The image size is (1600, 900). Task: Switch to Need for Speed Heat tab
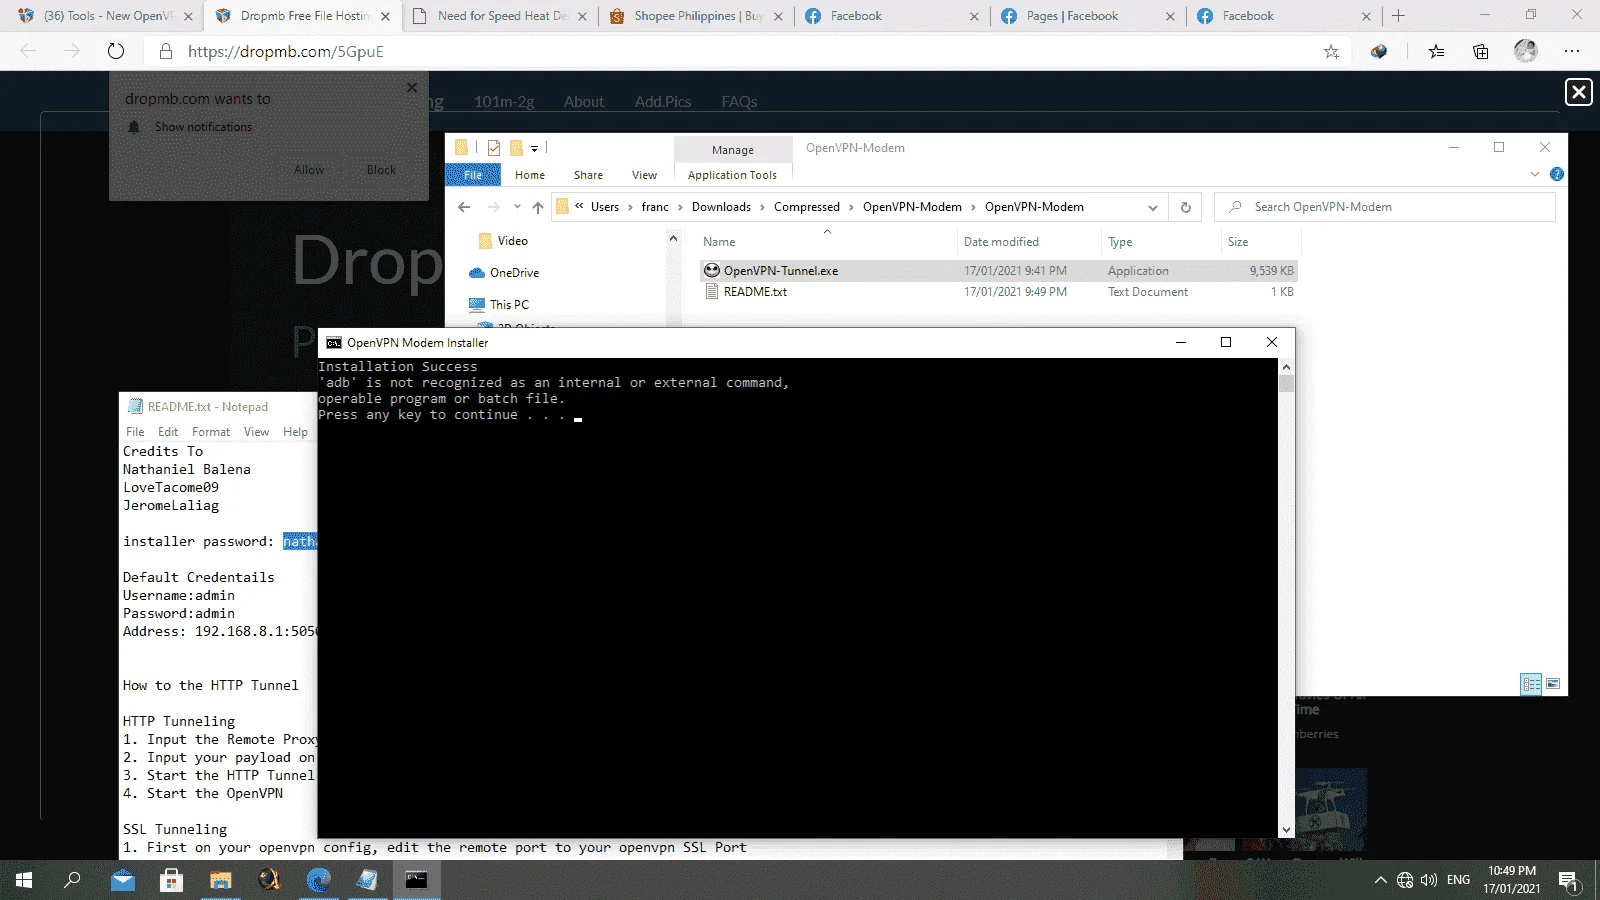(x=500, y=16)
